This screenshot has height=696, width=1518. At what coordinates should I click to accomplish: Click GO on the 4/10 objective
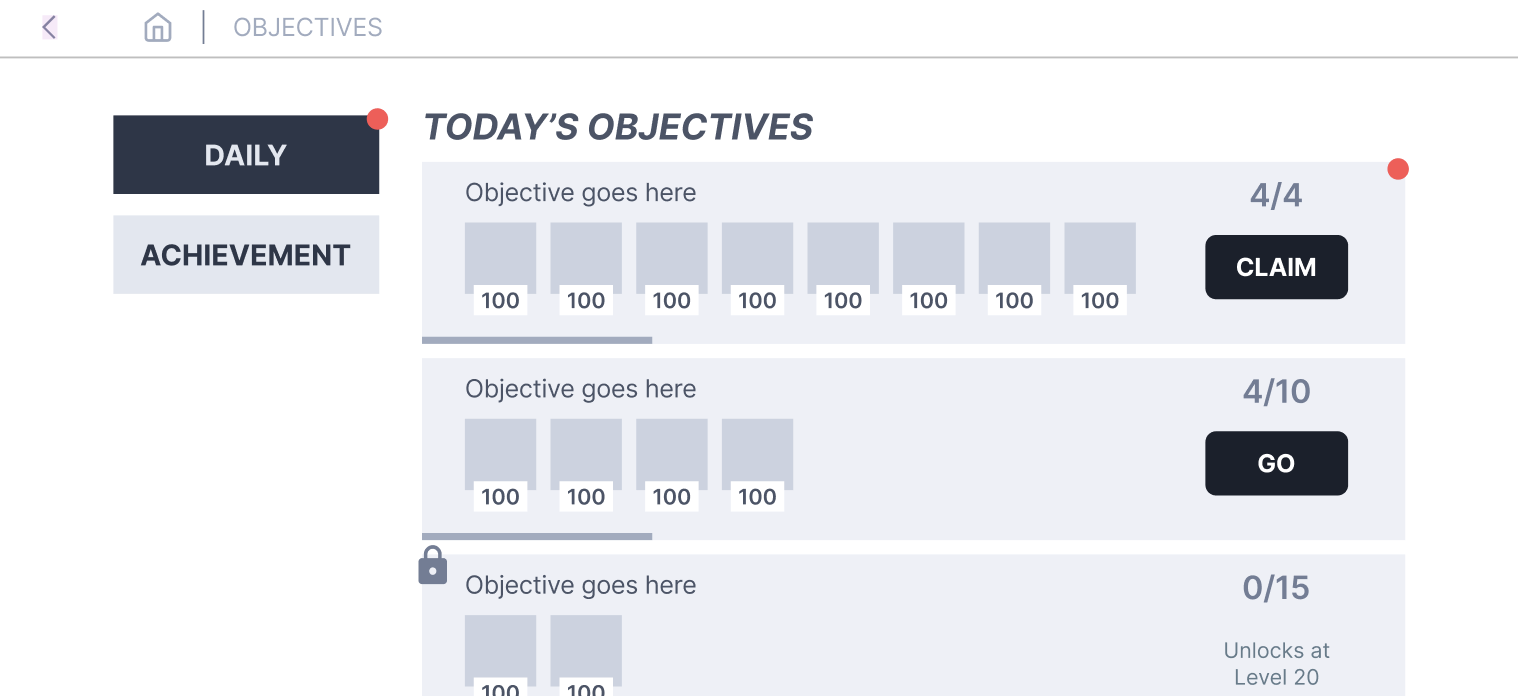(x=1276, y=463)
